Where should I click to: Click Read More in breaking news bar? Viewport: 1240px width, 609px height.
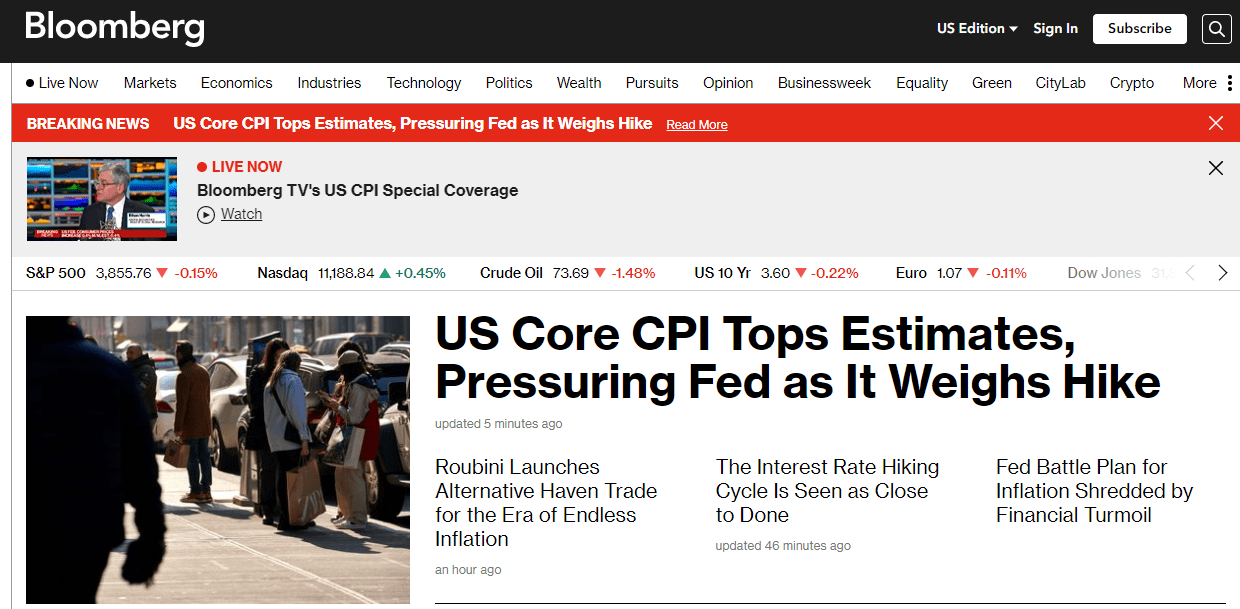[x=697, y=124]
